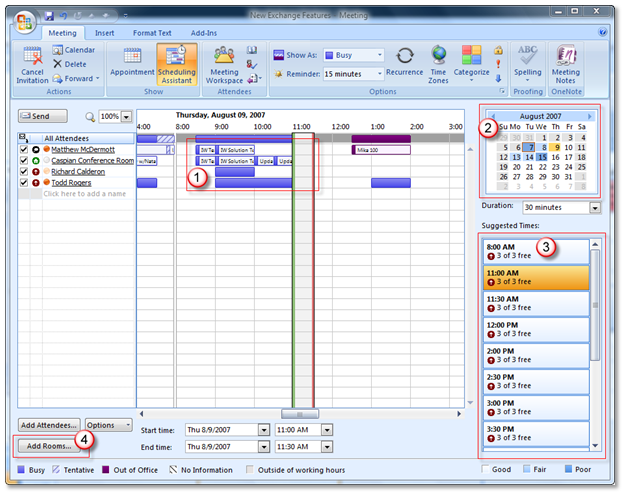Open the 100% zoom dropdown

(127, 117)
